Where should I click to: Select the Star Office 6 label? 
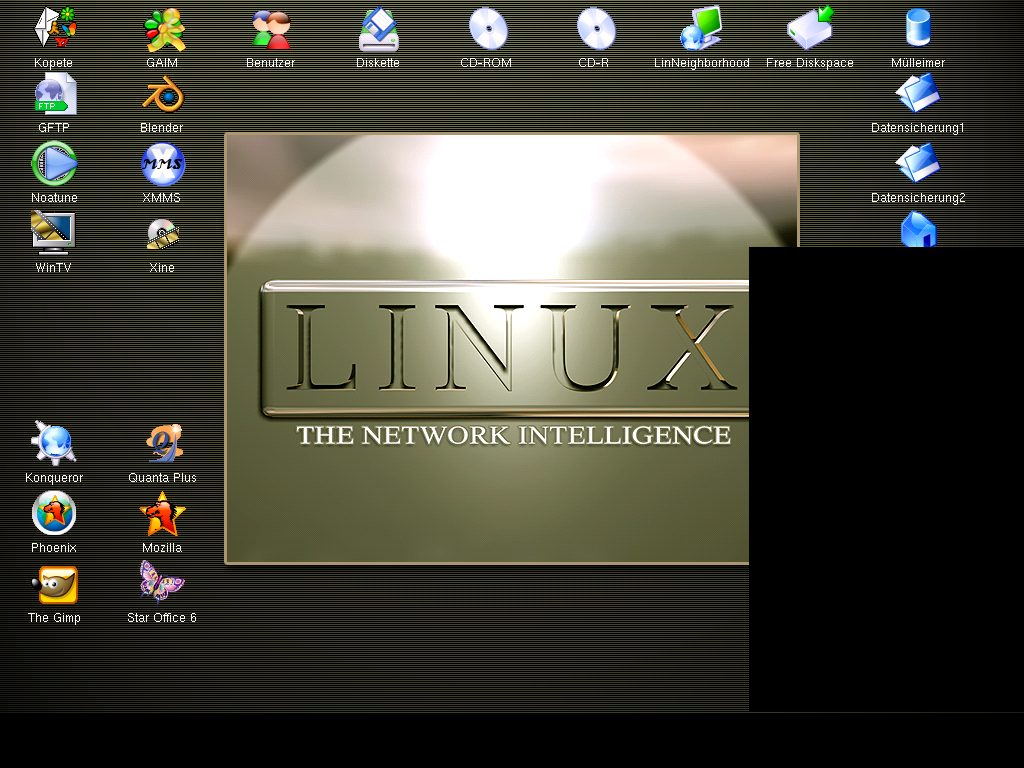(x=162, y=618)
